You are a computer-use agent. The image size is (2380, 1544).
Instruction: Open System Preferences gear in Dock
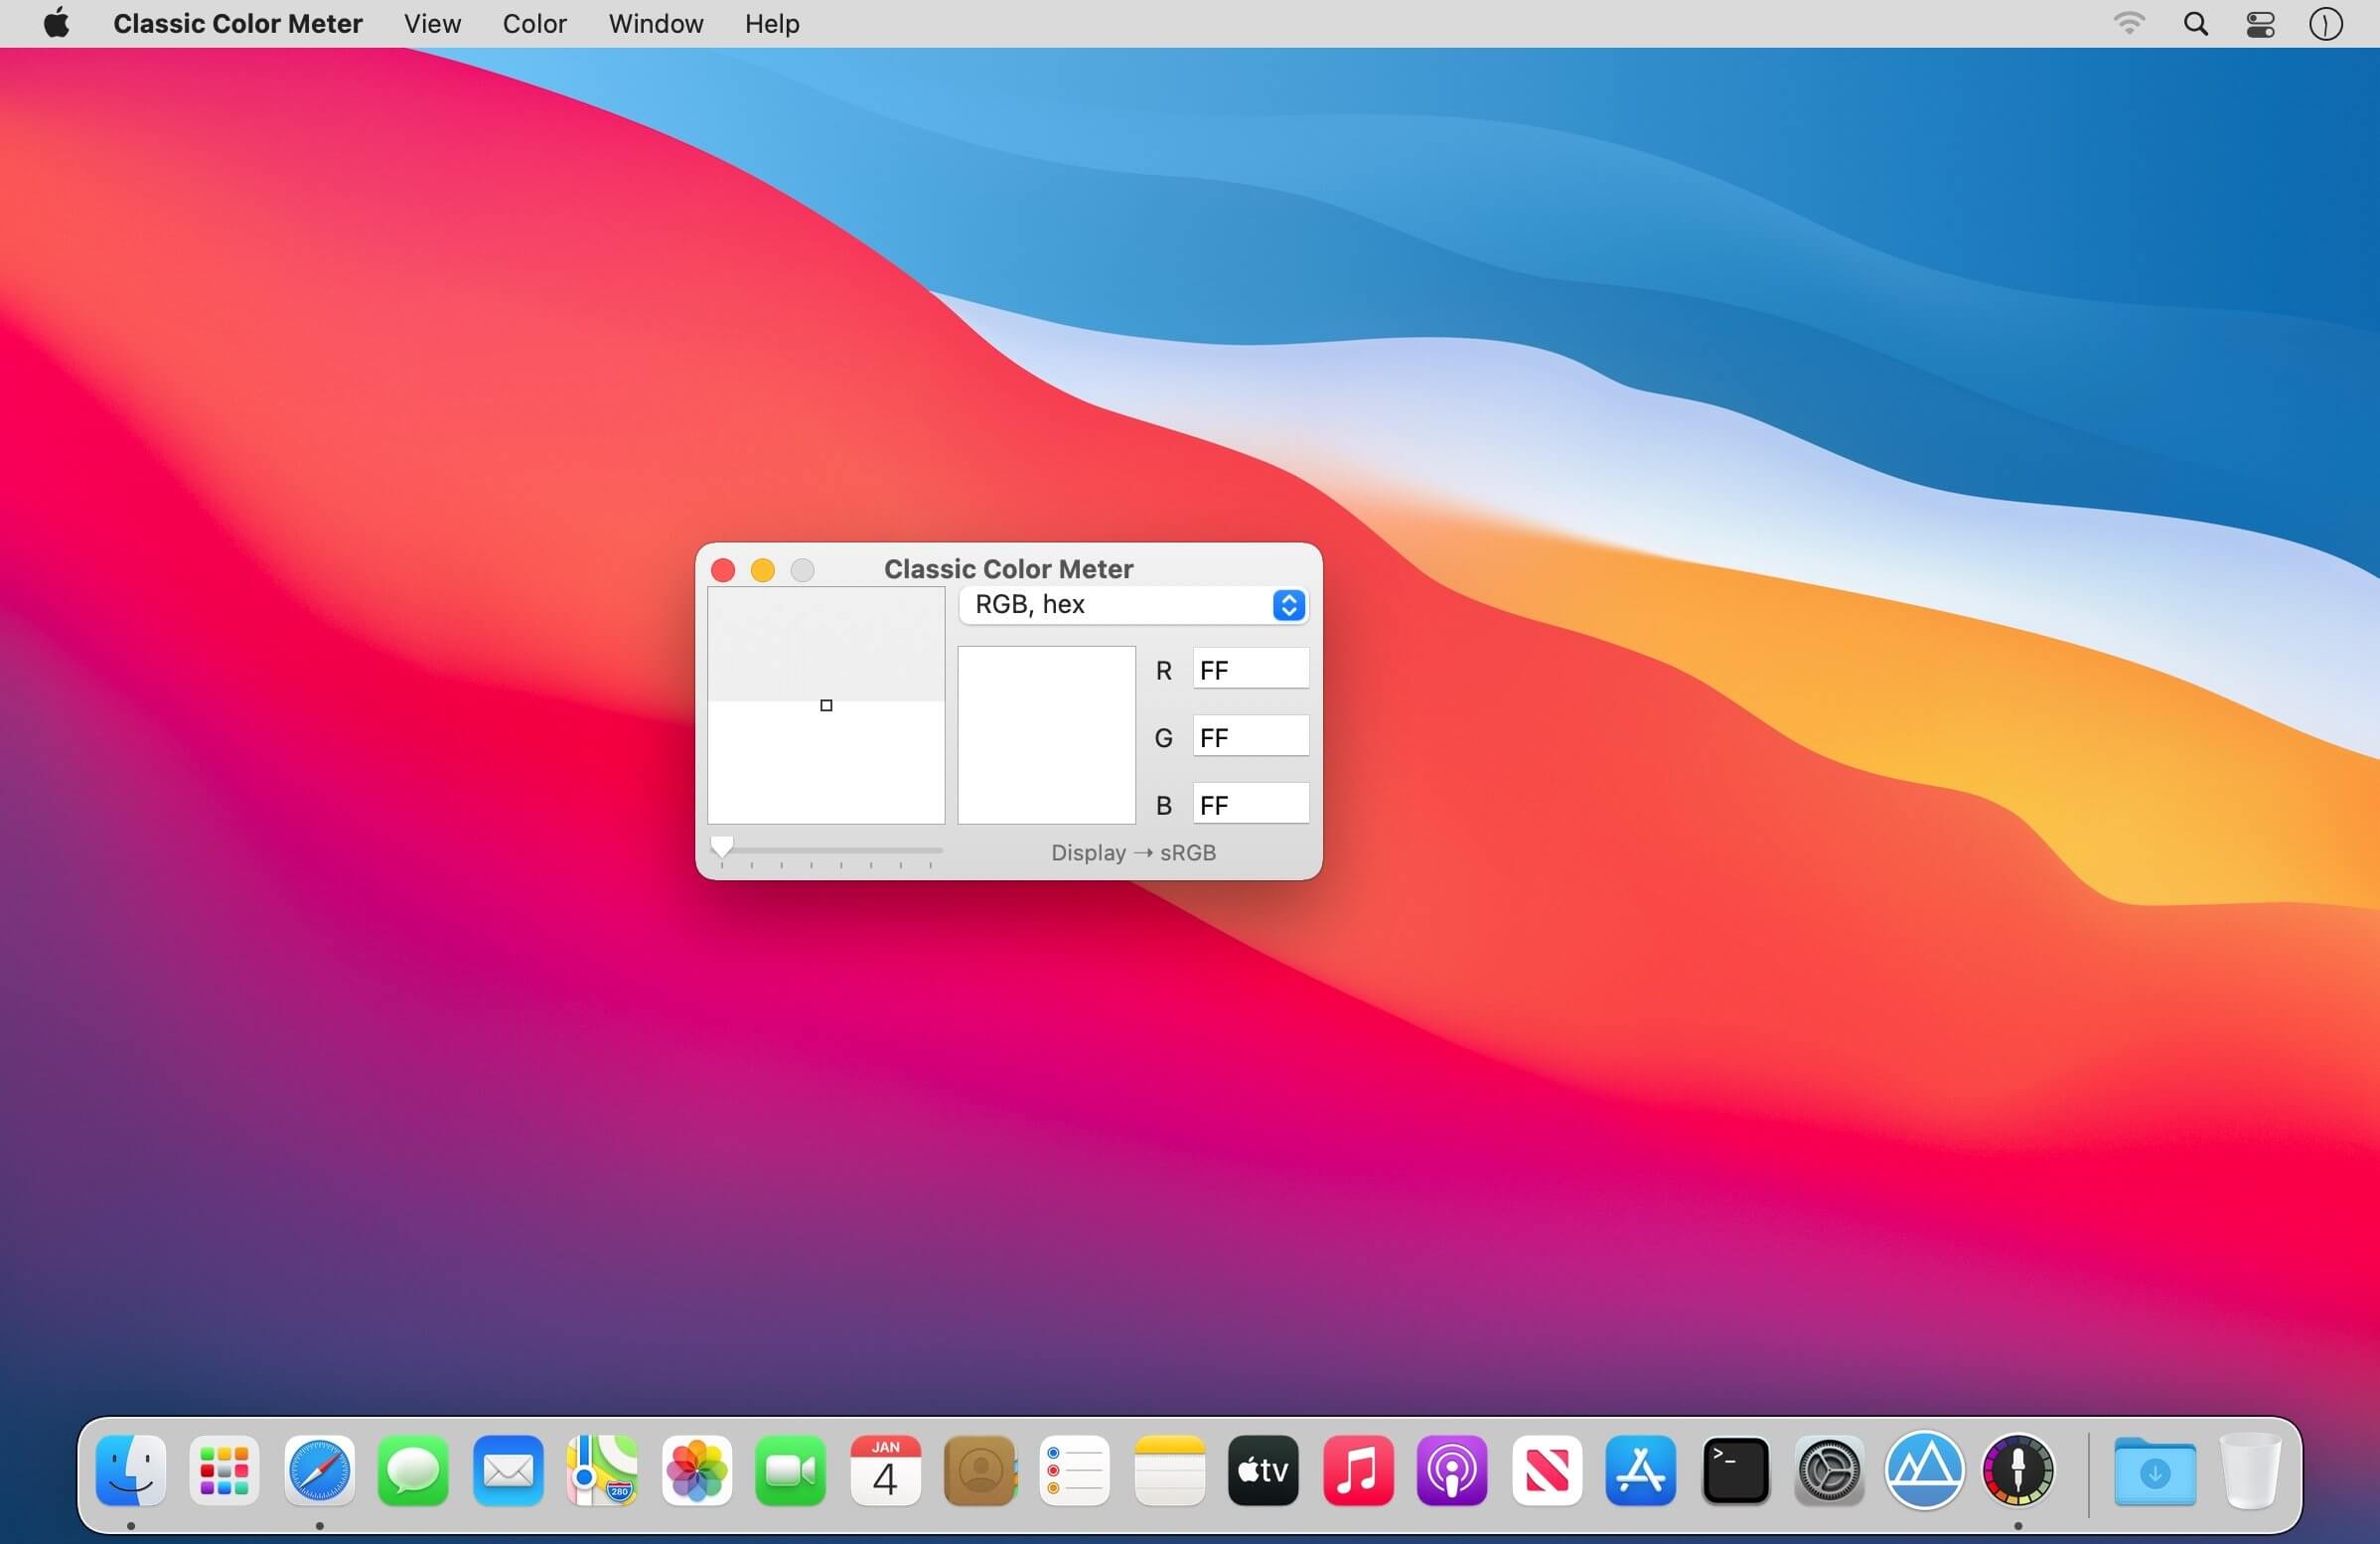(x=1829, y=1470)
